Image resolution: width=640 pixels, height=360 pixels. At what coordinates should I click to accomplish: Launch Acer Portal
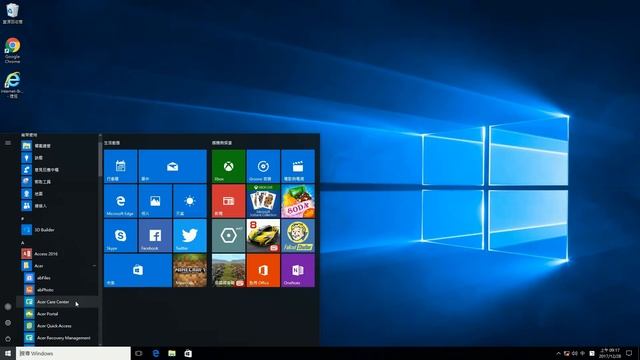(57, 314)
